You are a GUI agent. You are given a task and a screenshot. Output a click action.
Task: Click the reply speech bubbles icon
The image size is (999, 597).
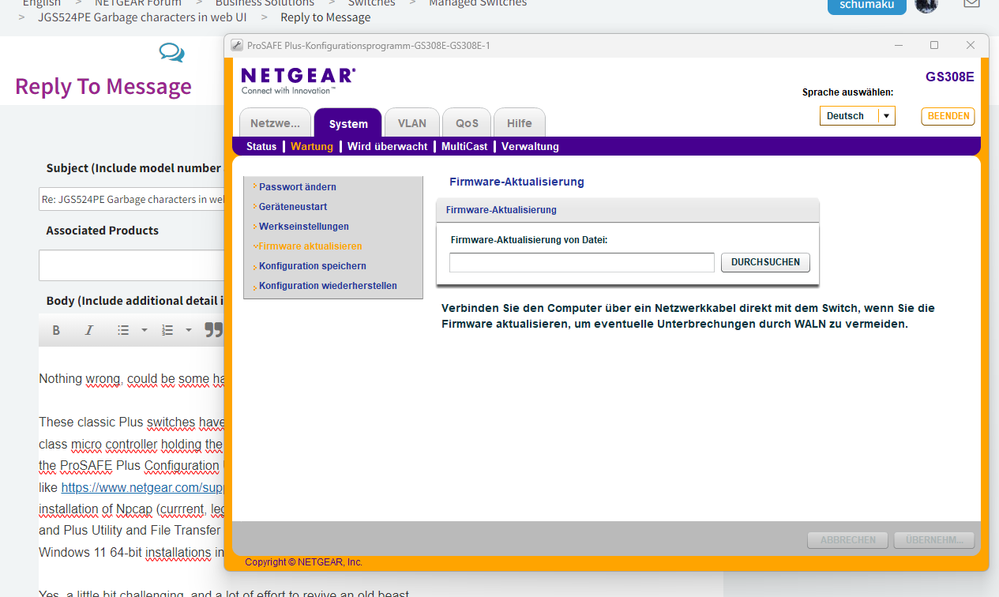coord(171,52)
